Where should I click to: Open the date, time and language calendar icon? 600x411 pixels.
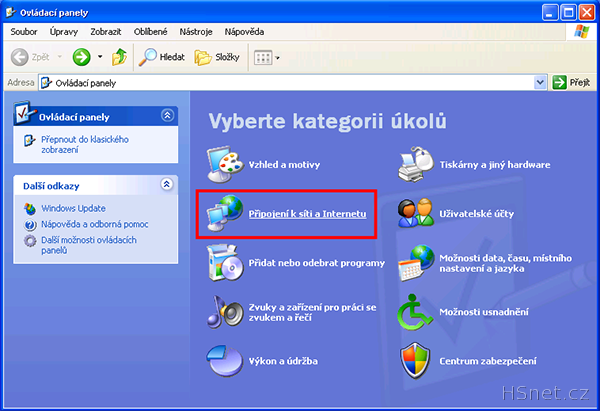coord(416,263)
